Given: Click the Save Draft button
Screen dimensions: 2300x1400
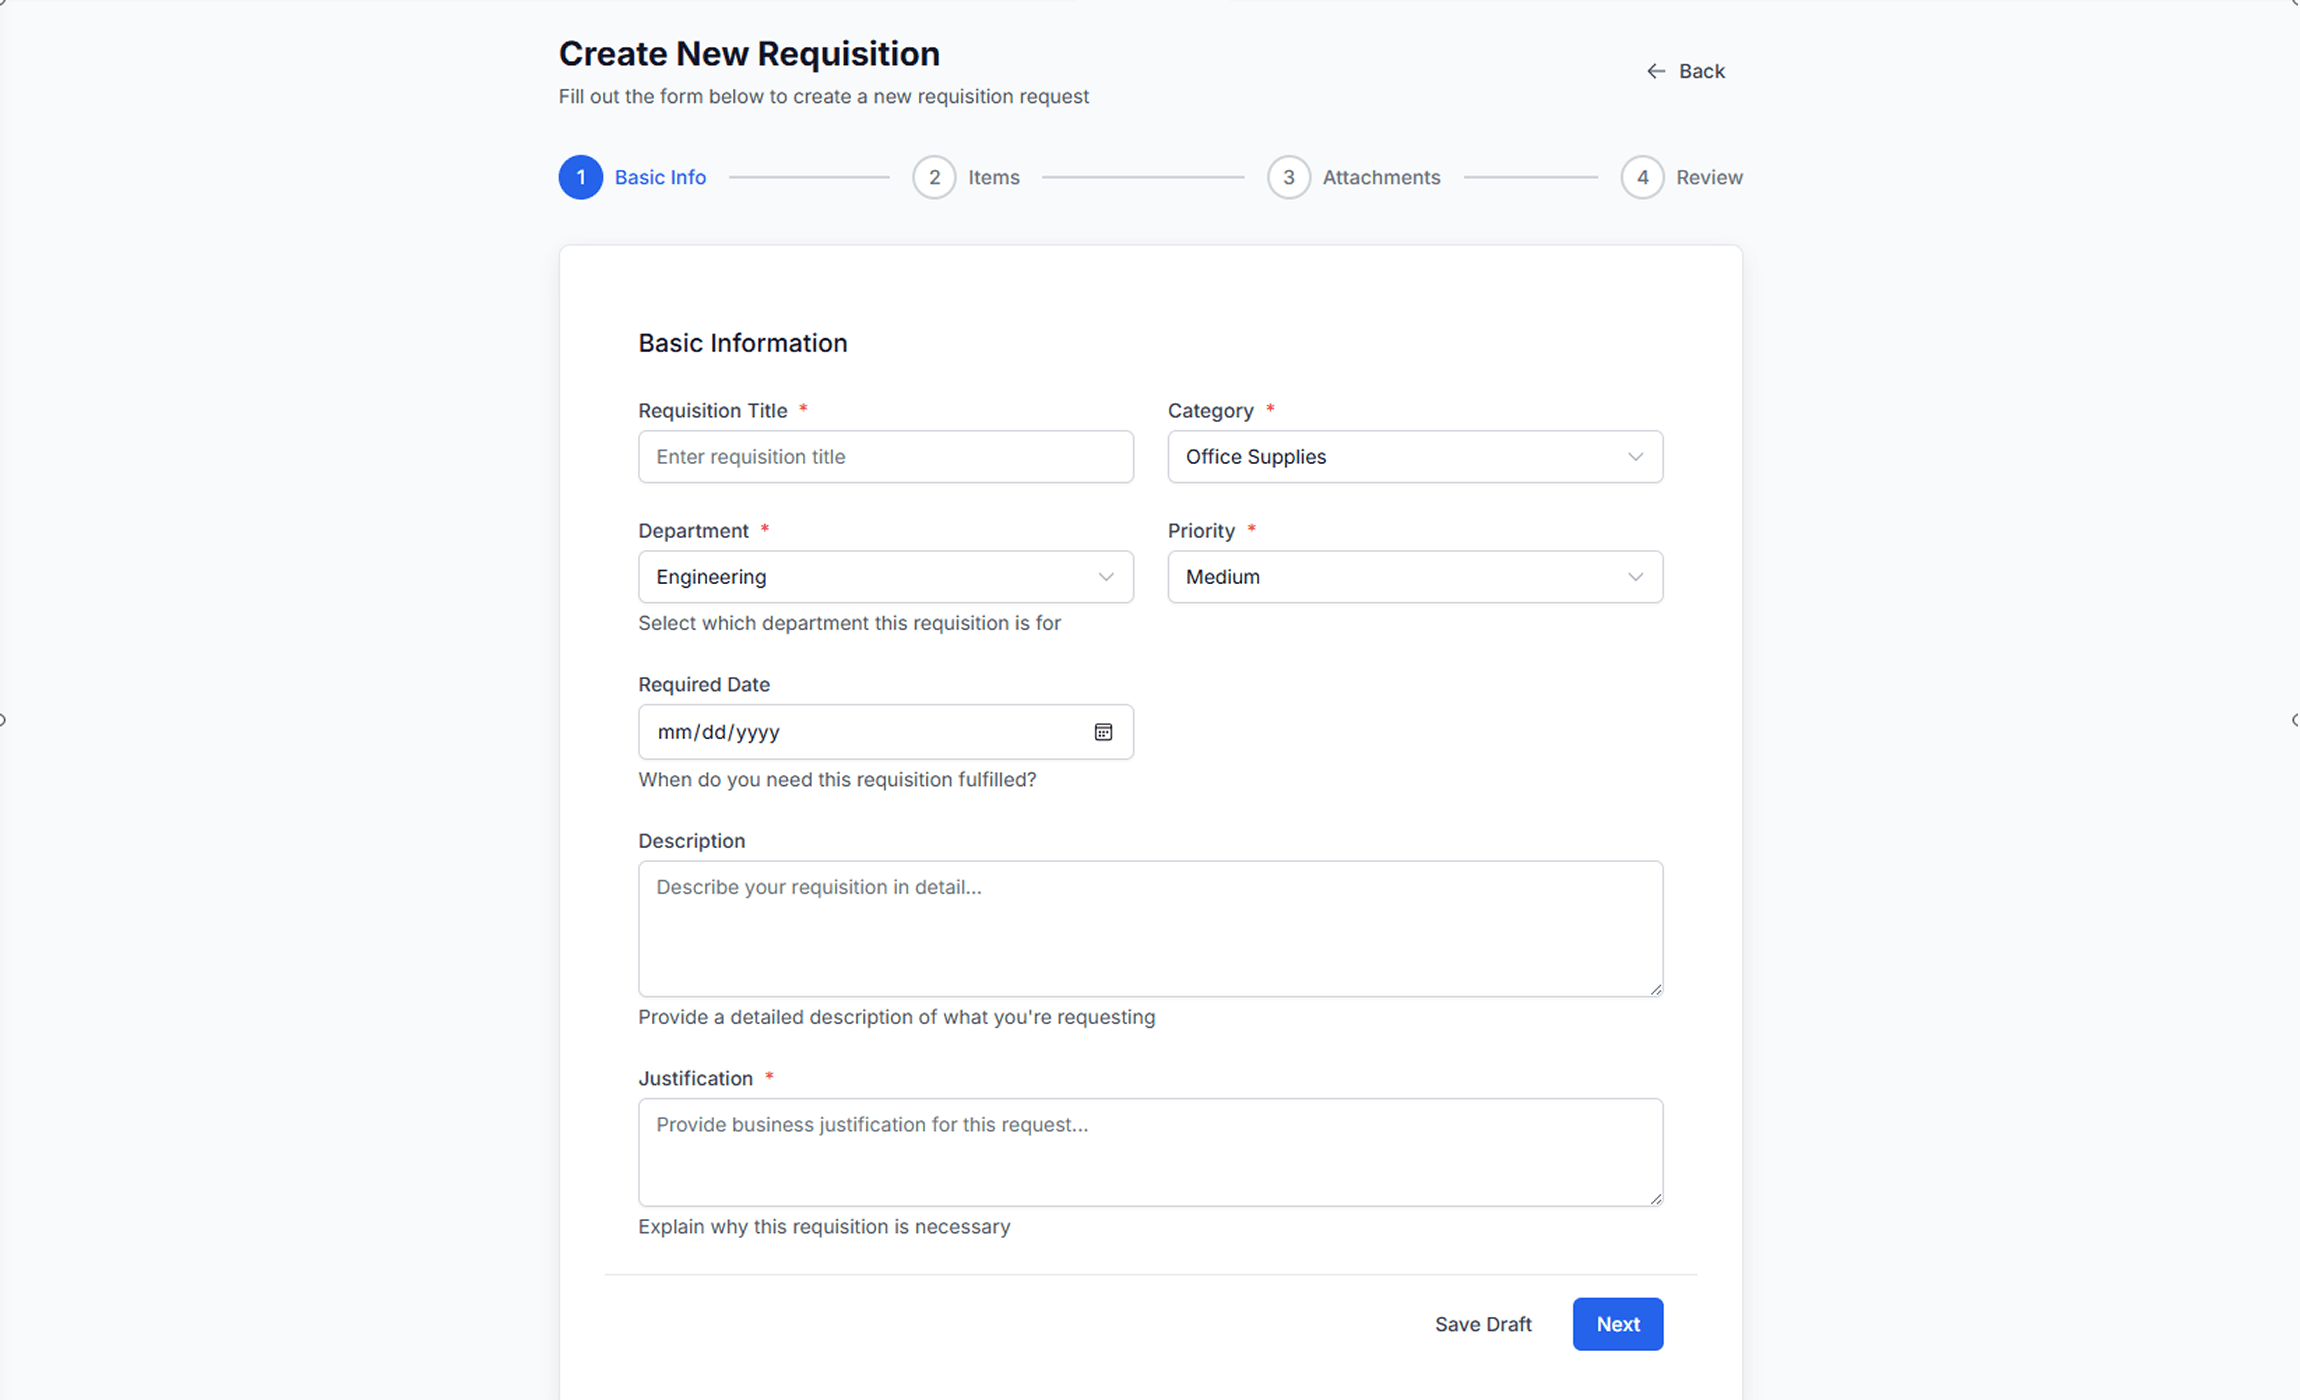Looking at the screenshot, I should click(x=1483, y=1323).
